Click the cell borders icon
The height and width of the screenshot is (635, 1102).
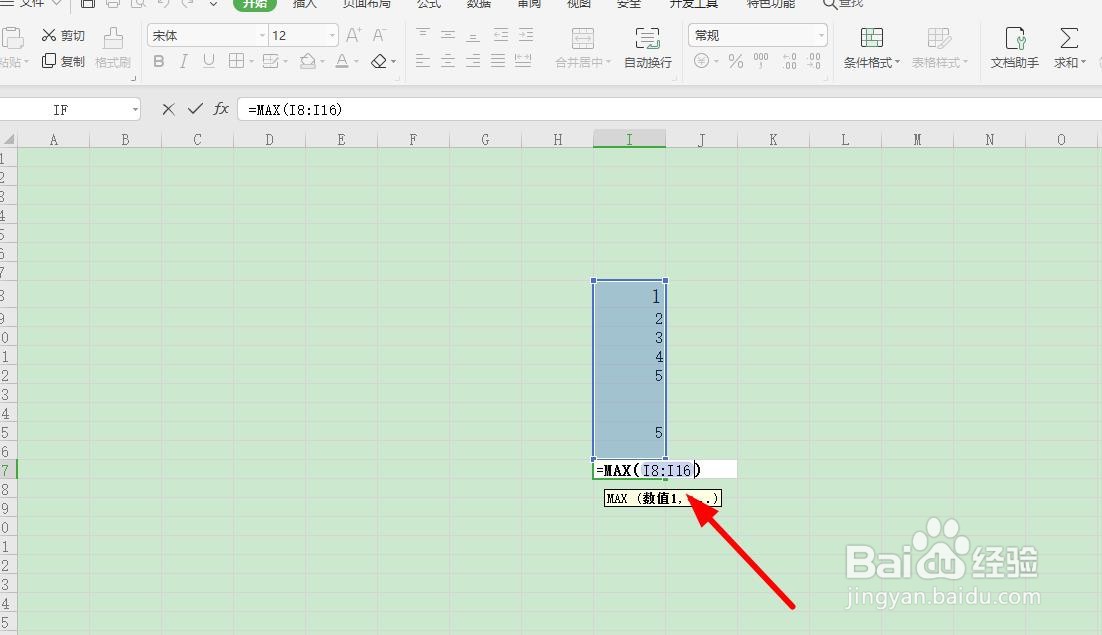pos(236,61)
